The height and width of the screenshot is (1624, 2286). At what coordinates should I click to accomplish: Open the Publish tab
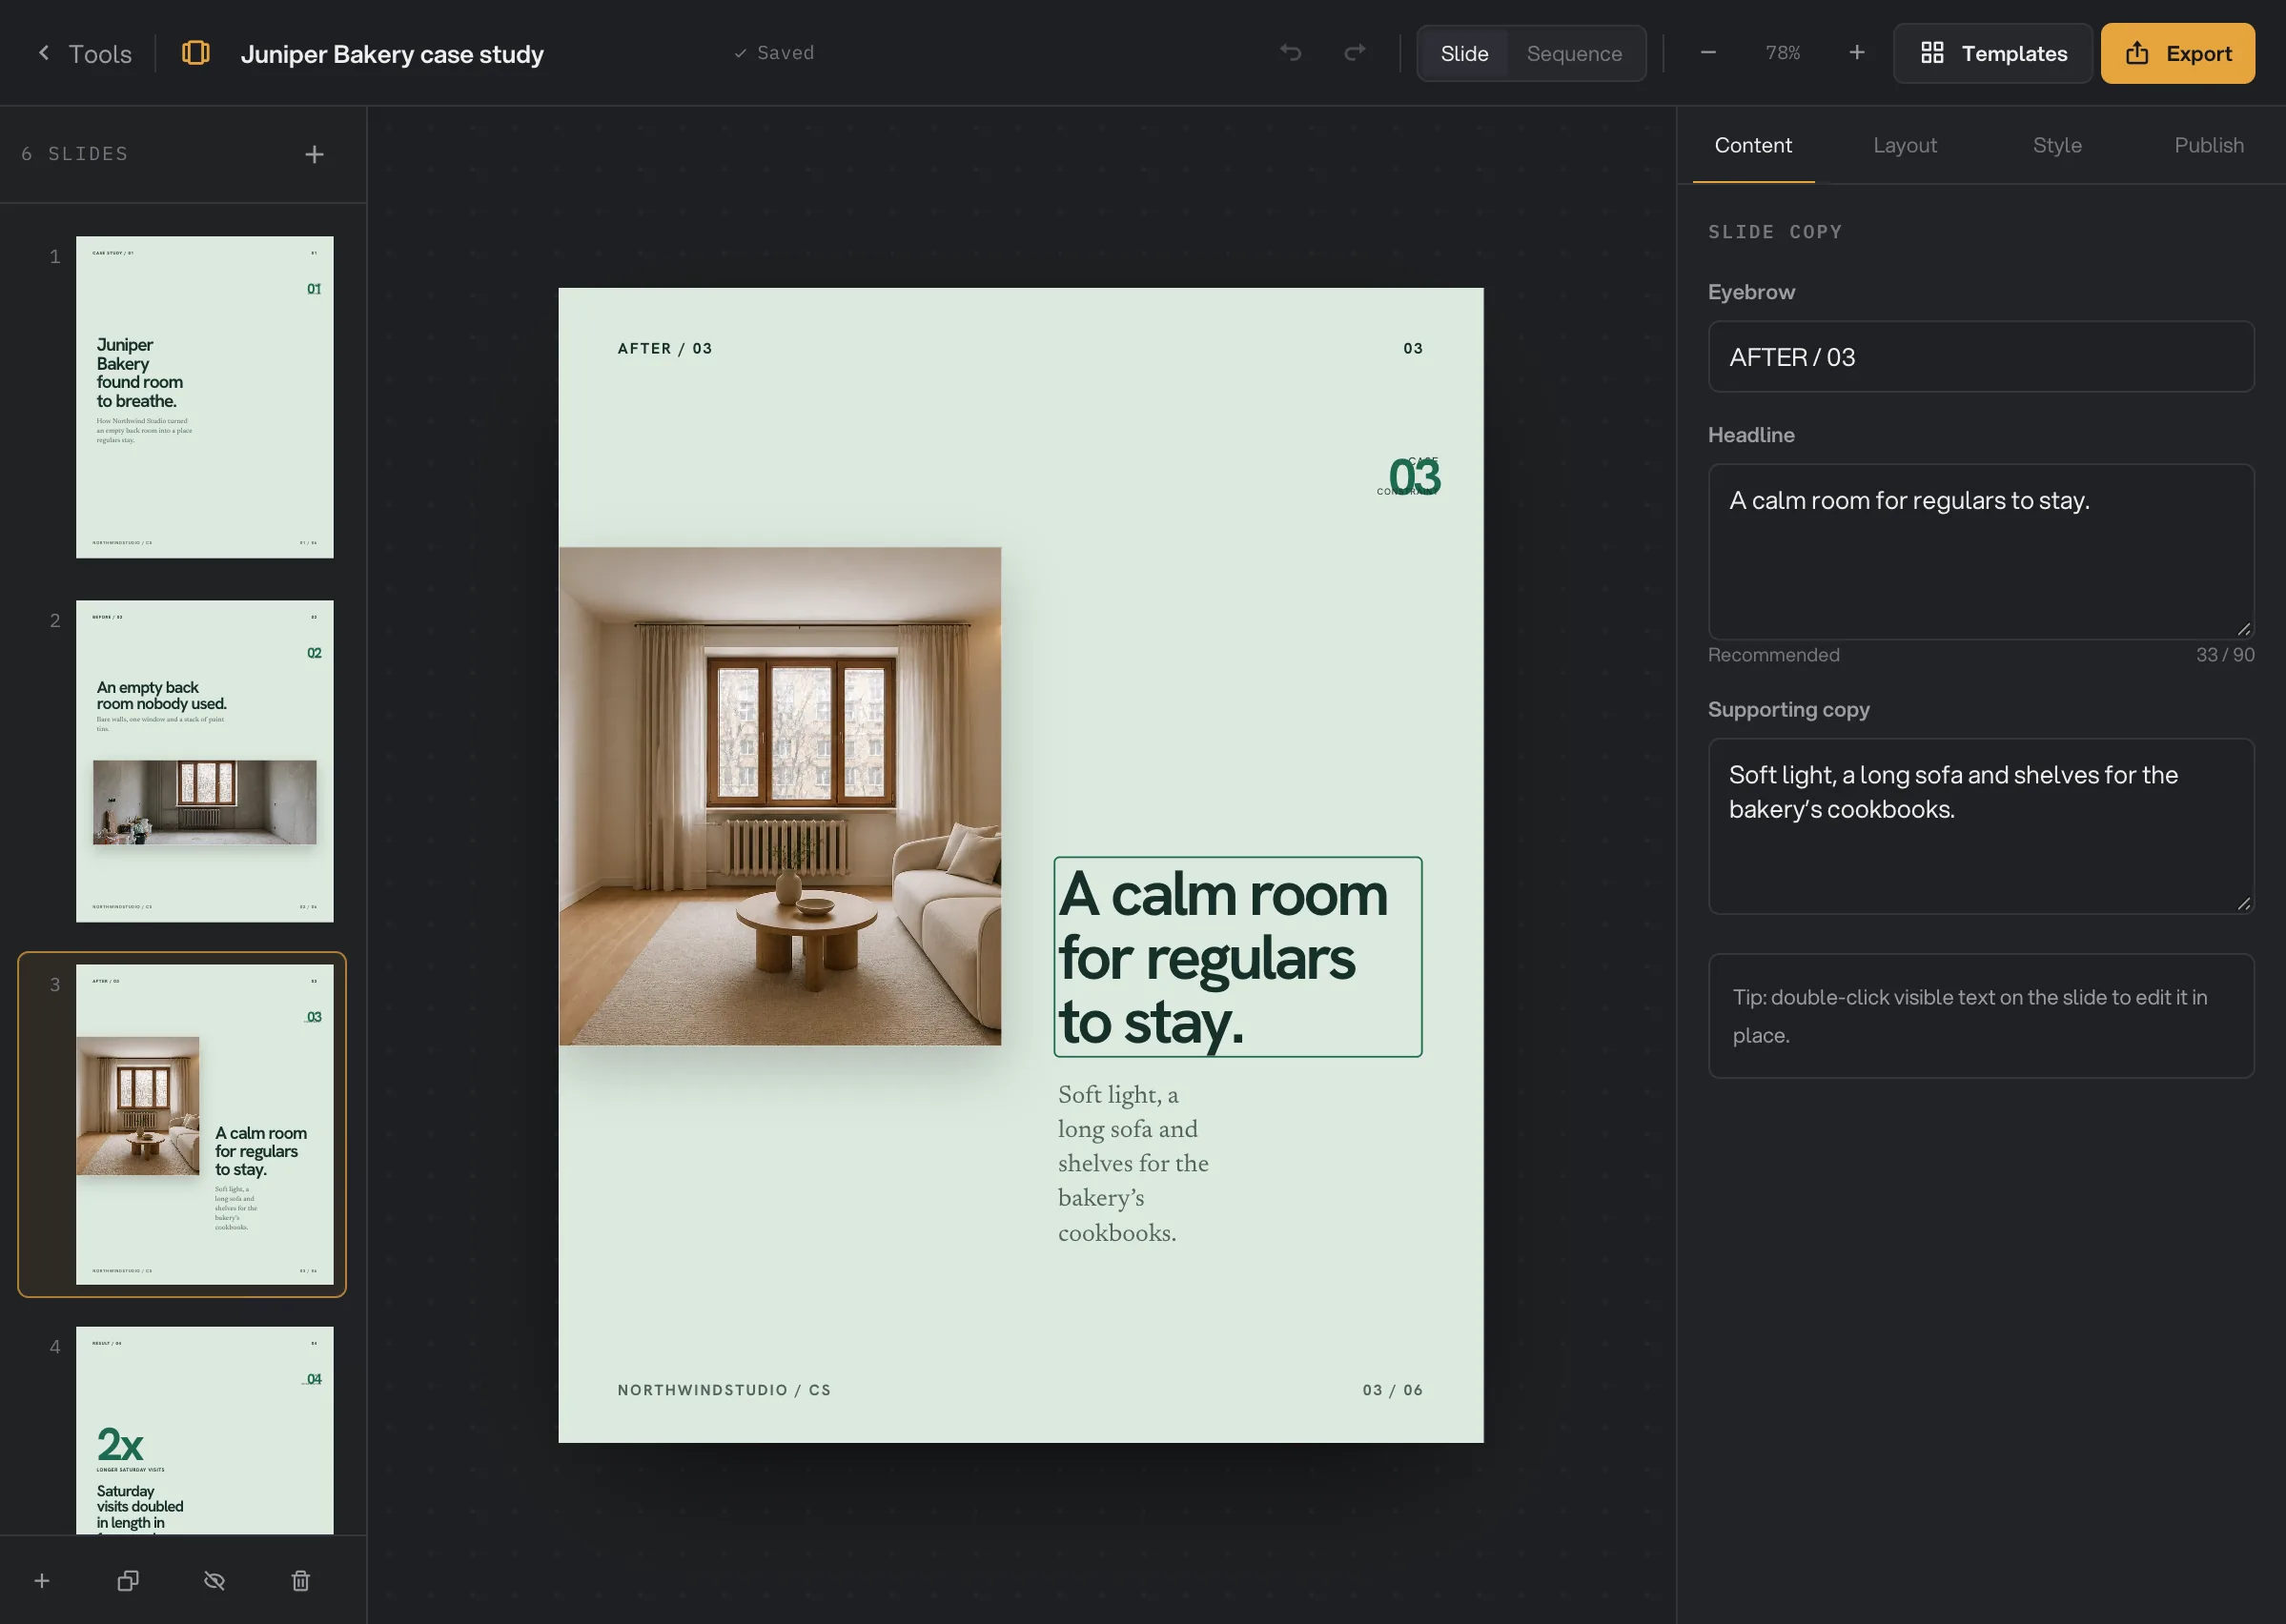(x=2208, y=145)
